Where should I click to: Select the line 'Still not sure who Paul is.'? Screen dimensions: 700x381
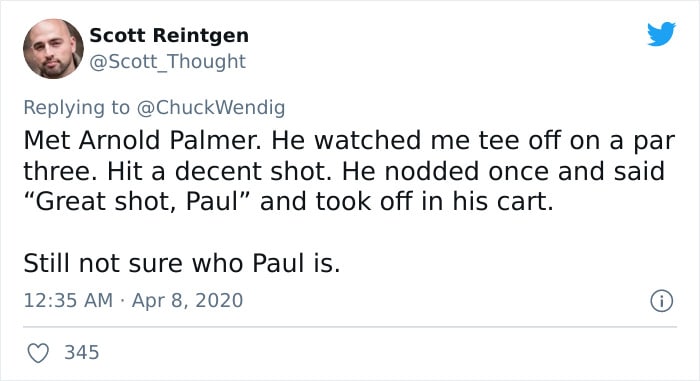coord(182,263)
